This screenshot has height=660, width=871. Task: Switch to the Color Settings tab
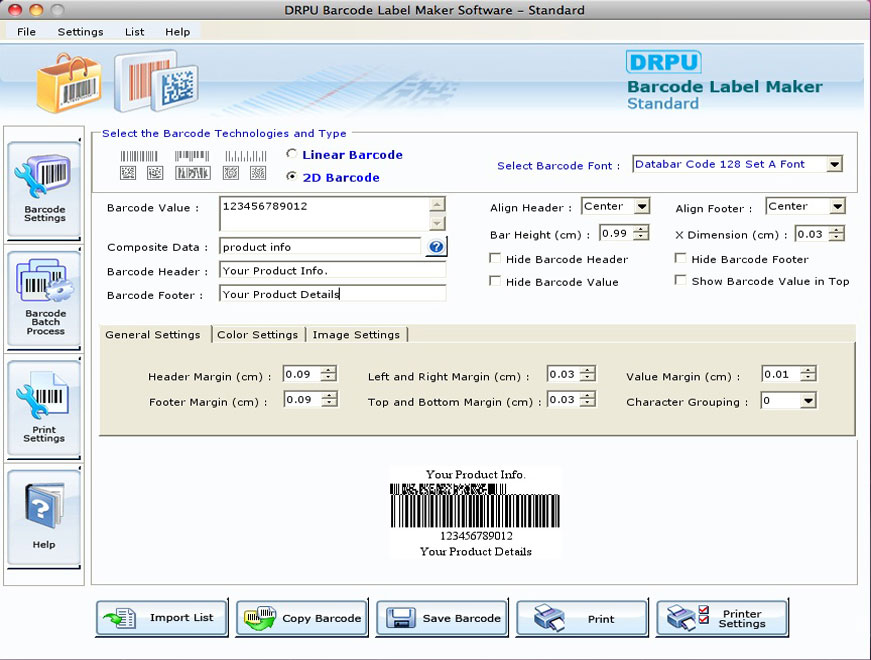click(257, 335)
